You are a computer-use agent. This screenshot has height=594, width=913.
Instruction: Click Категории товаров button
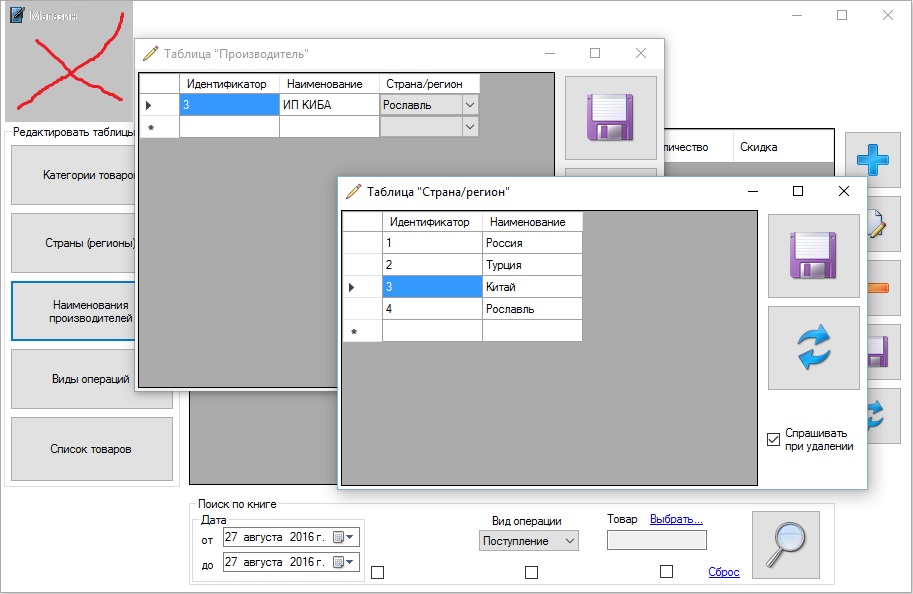click(73, 175)
